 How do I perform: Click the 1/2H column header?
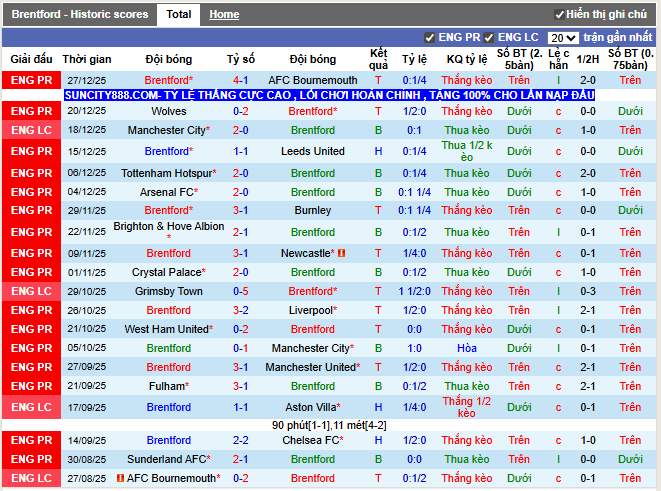(588, 59)
